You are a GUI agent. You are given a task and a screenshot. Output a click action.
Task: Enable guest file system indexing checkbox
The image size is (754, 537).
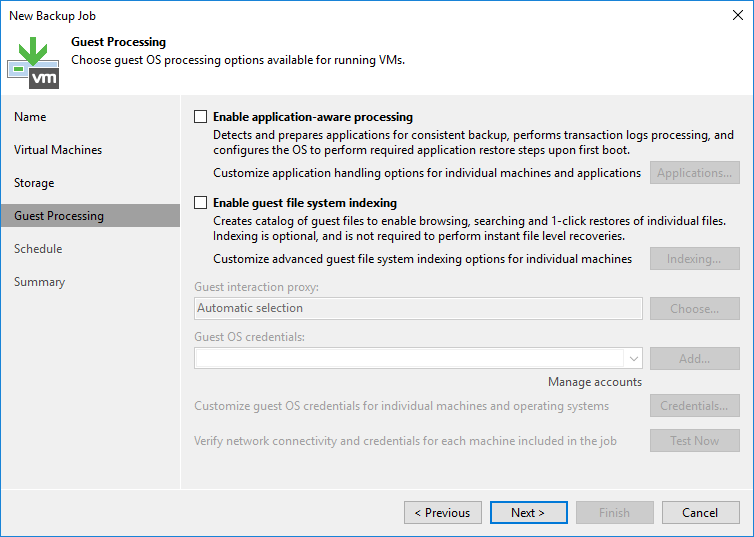pos(201,203)
